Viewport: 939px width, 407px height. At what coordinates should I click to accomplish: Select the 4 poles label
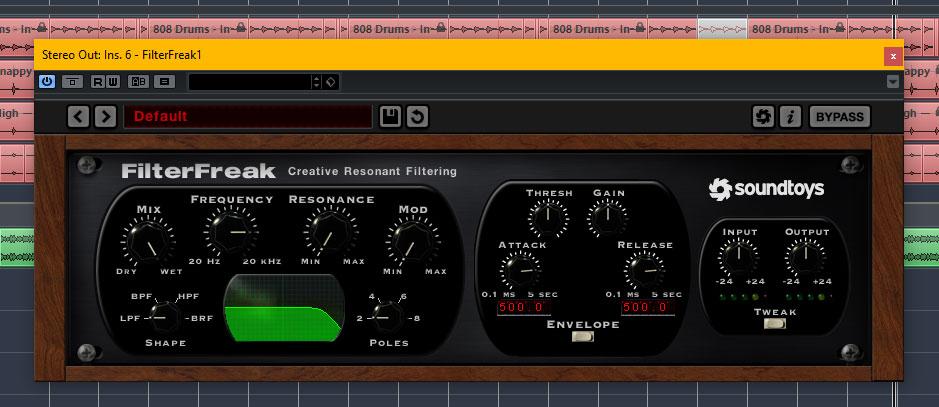(x=372, y=296)
